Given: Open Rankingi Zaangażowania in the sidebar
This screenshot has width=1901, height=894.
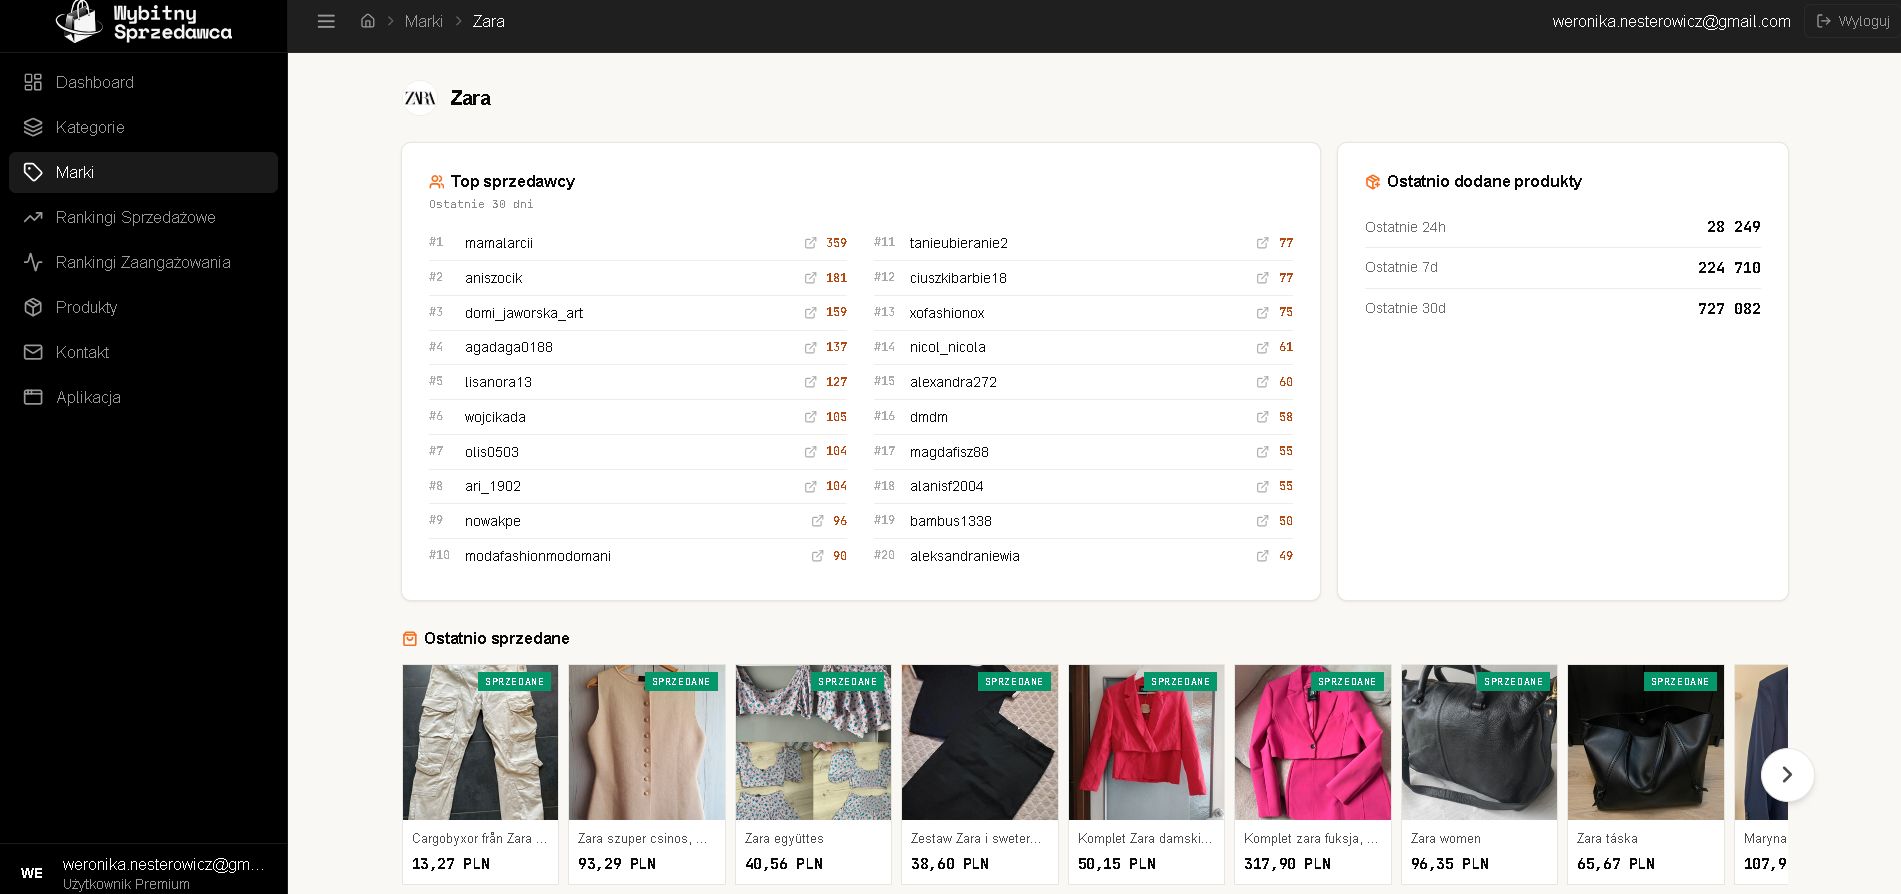Looking at the screenshot, I should (143, 262).
